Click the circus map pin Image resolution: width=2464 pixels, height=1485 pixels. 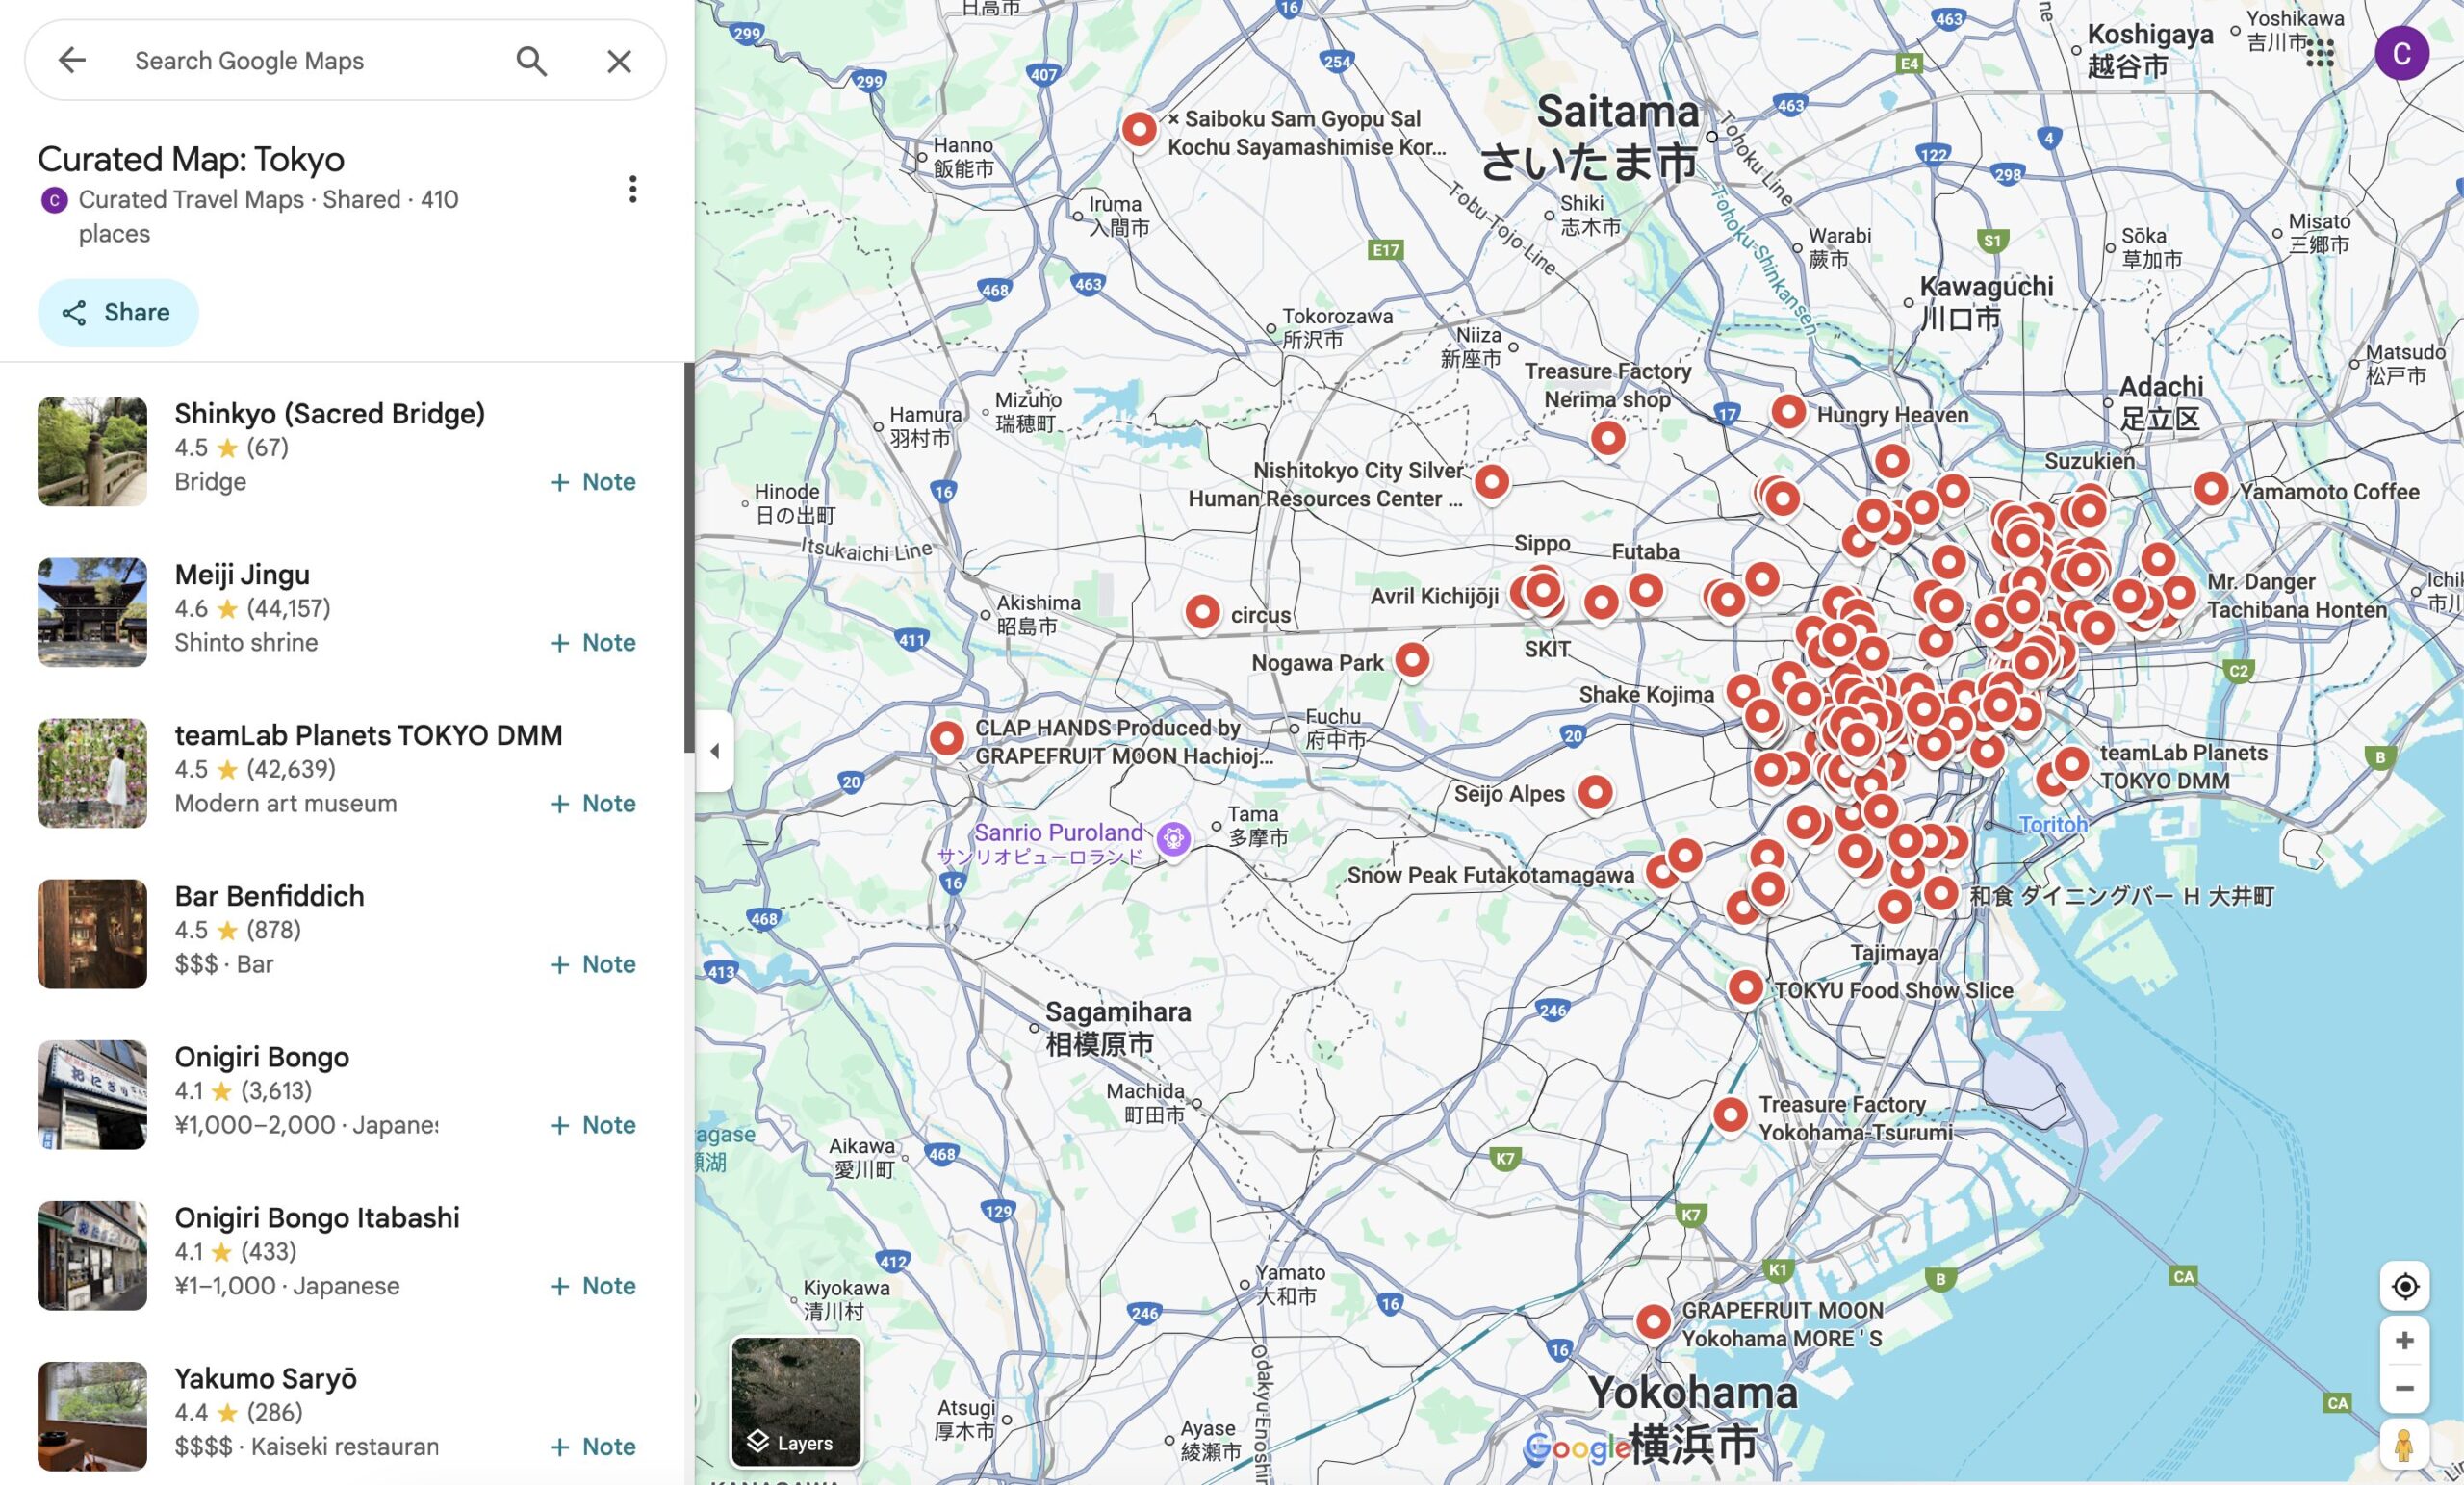point(1202,612)
